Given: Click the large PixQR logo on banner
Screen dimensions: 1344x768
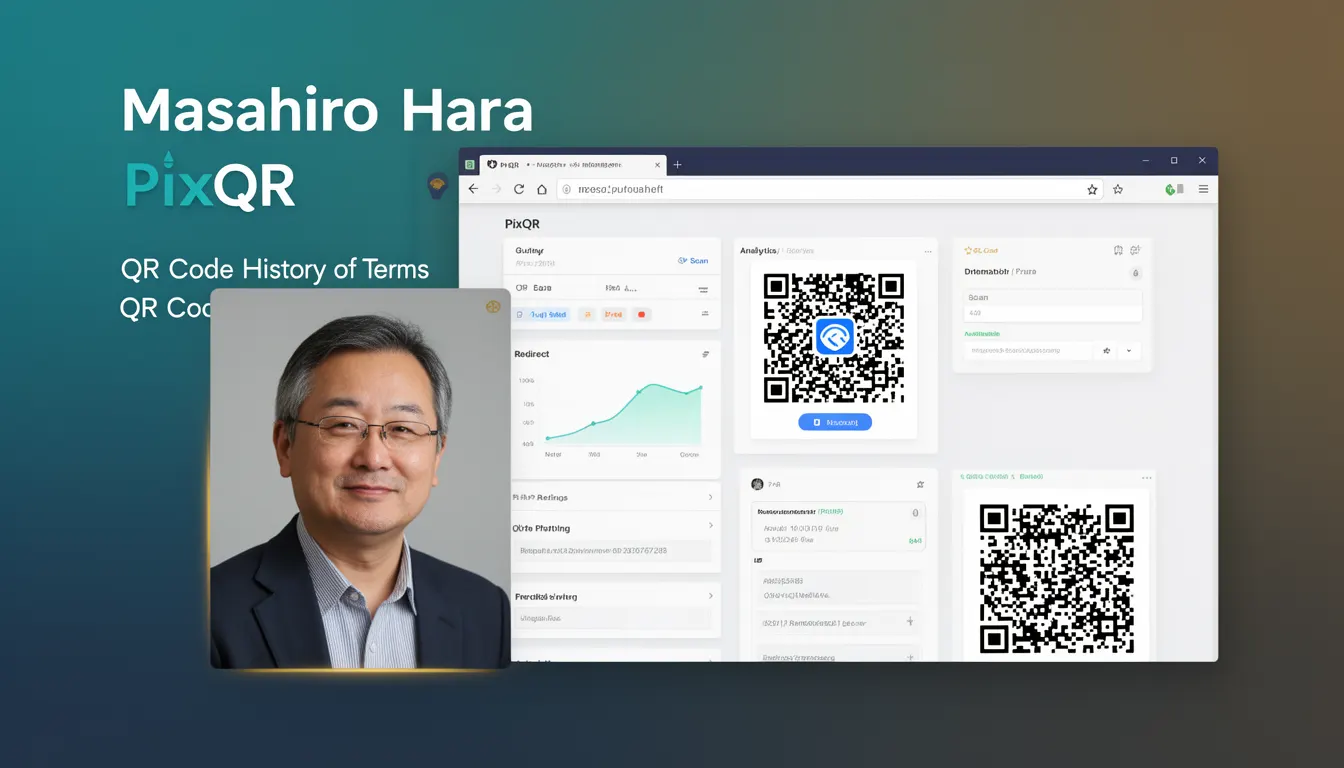Looking at the screenshot, I should pyautogui.click(x=210, y=181).
